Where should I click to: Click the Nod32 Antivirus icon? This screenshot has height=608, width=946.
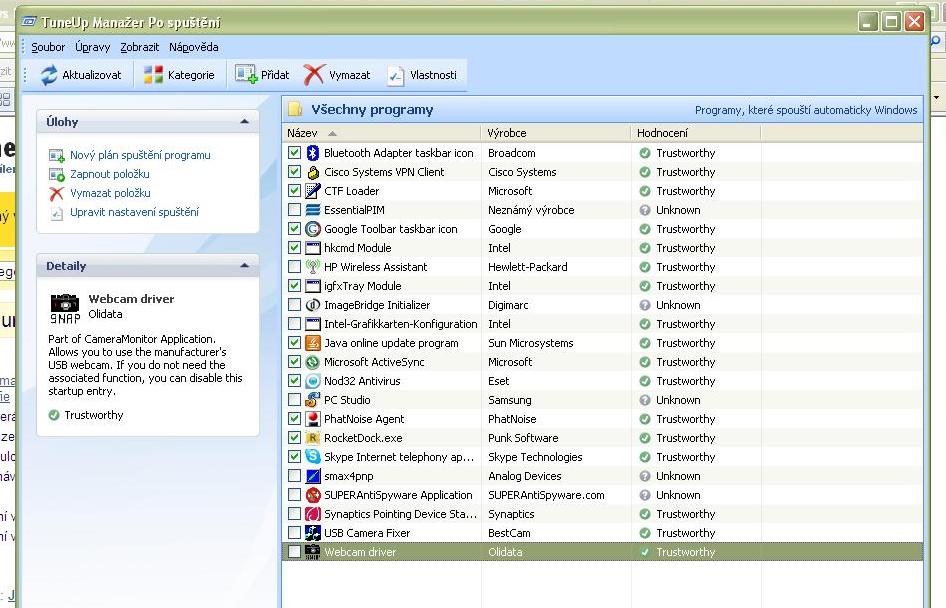[x=313, y=381]
